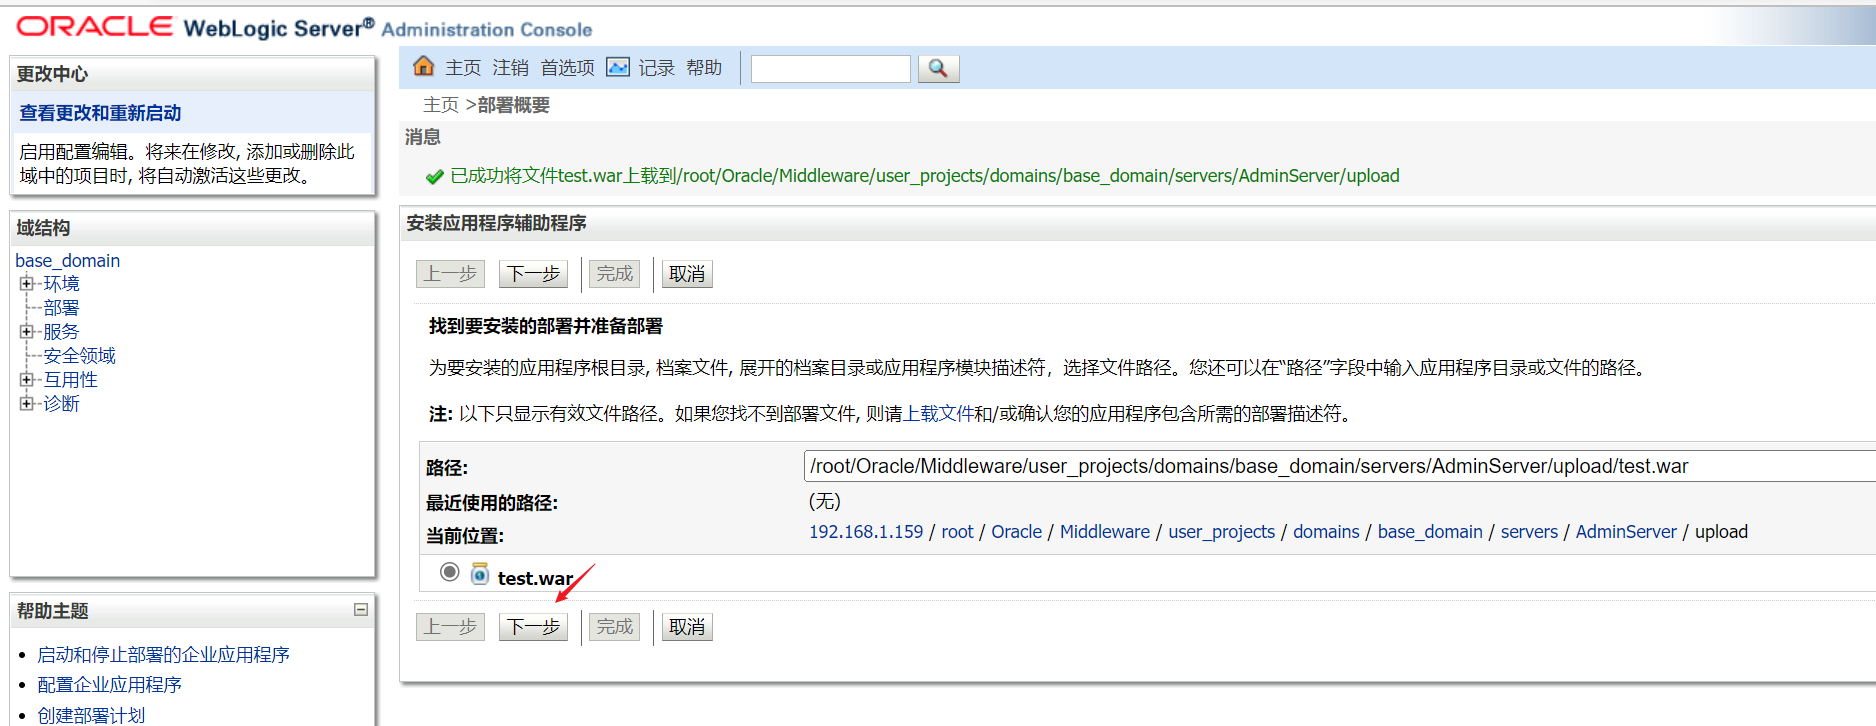Open 互用性 tree item label

tap(70, 379)
